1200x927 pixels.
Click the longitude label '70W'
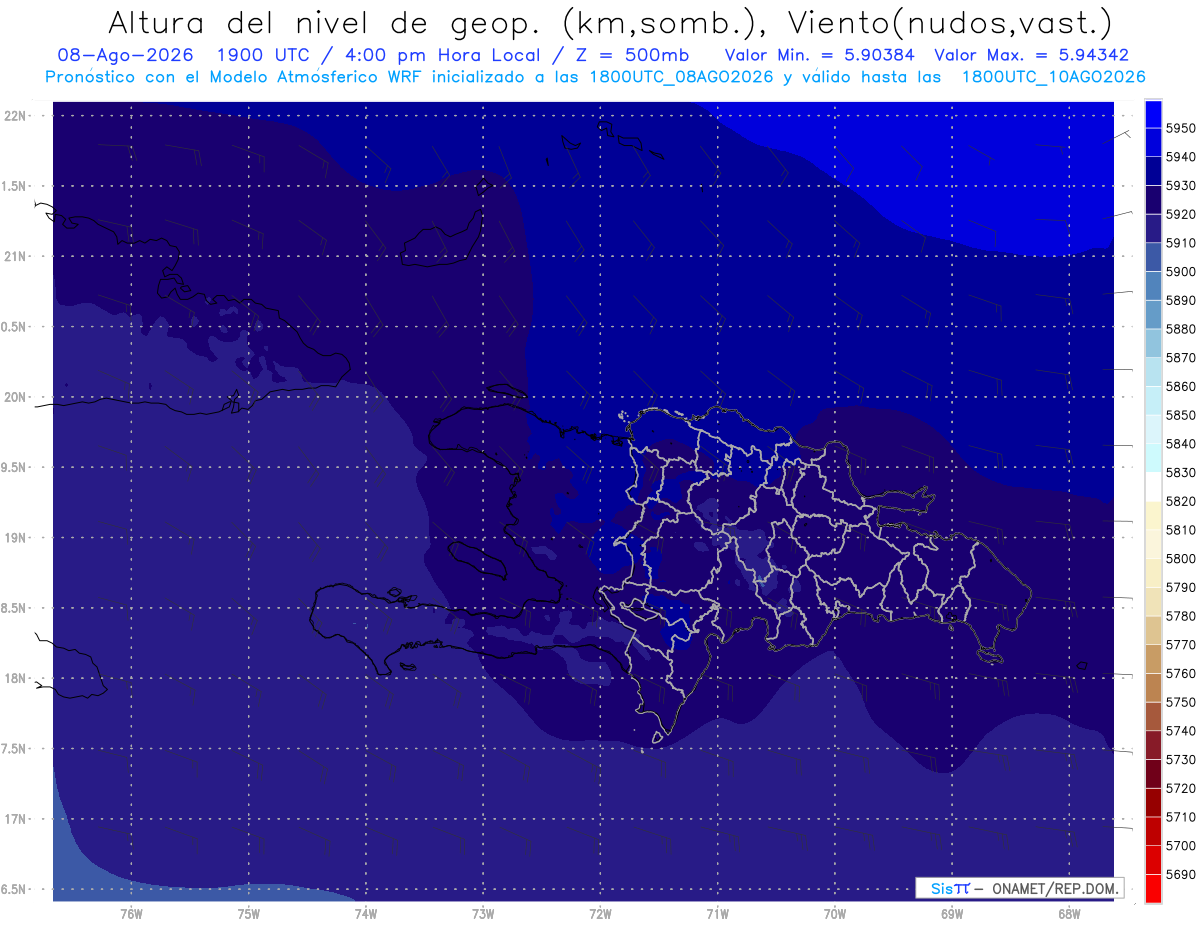click(x=835, y=913)
